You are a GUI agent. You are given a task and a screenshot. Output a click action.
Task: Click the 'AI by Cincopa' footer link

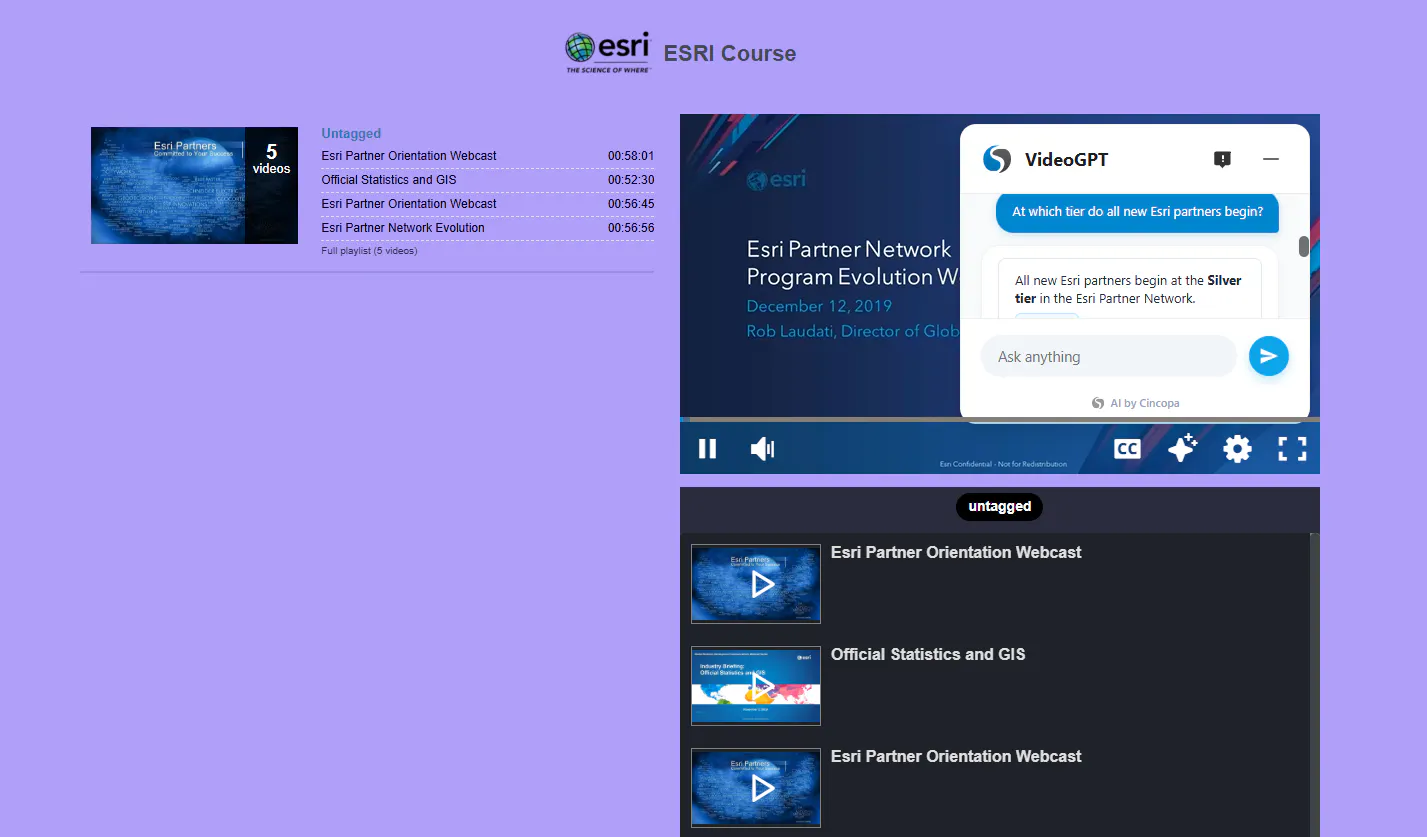click(x=1135, y=403)
